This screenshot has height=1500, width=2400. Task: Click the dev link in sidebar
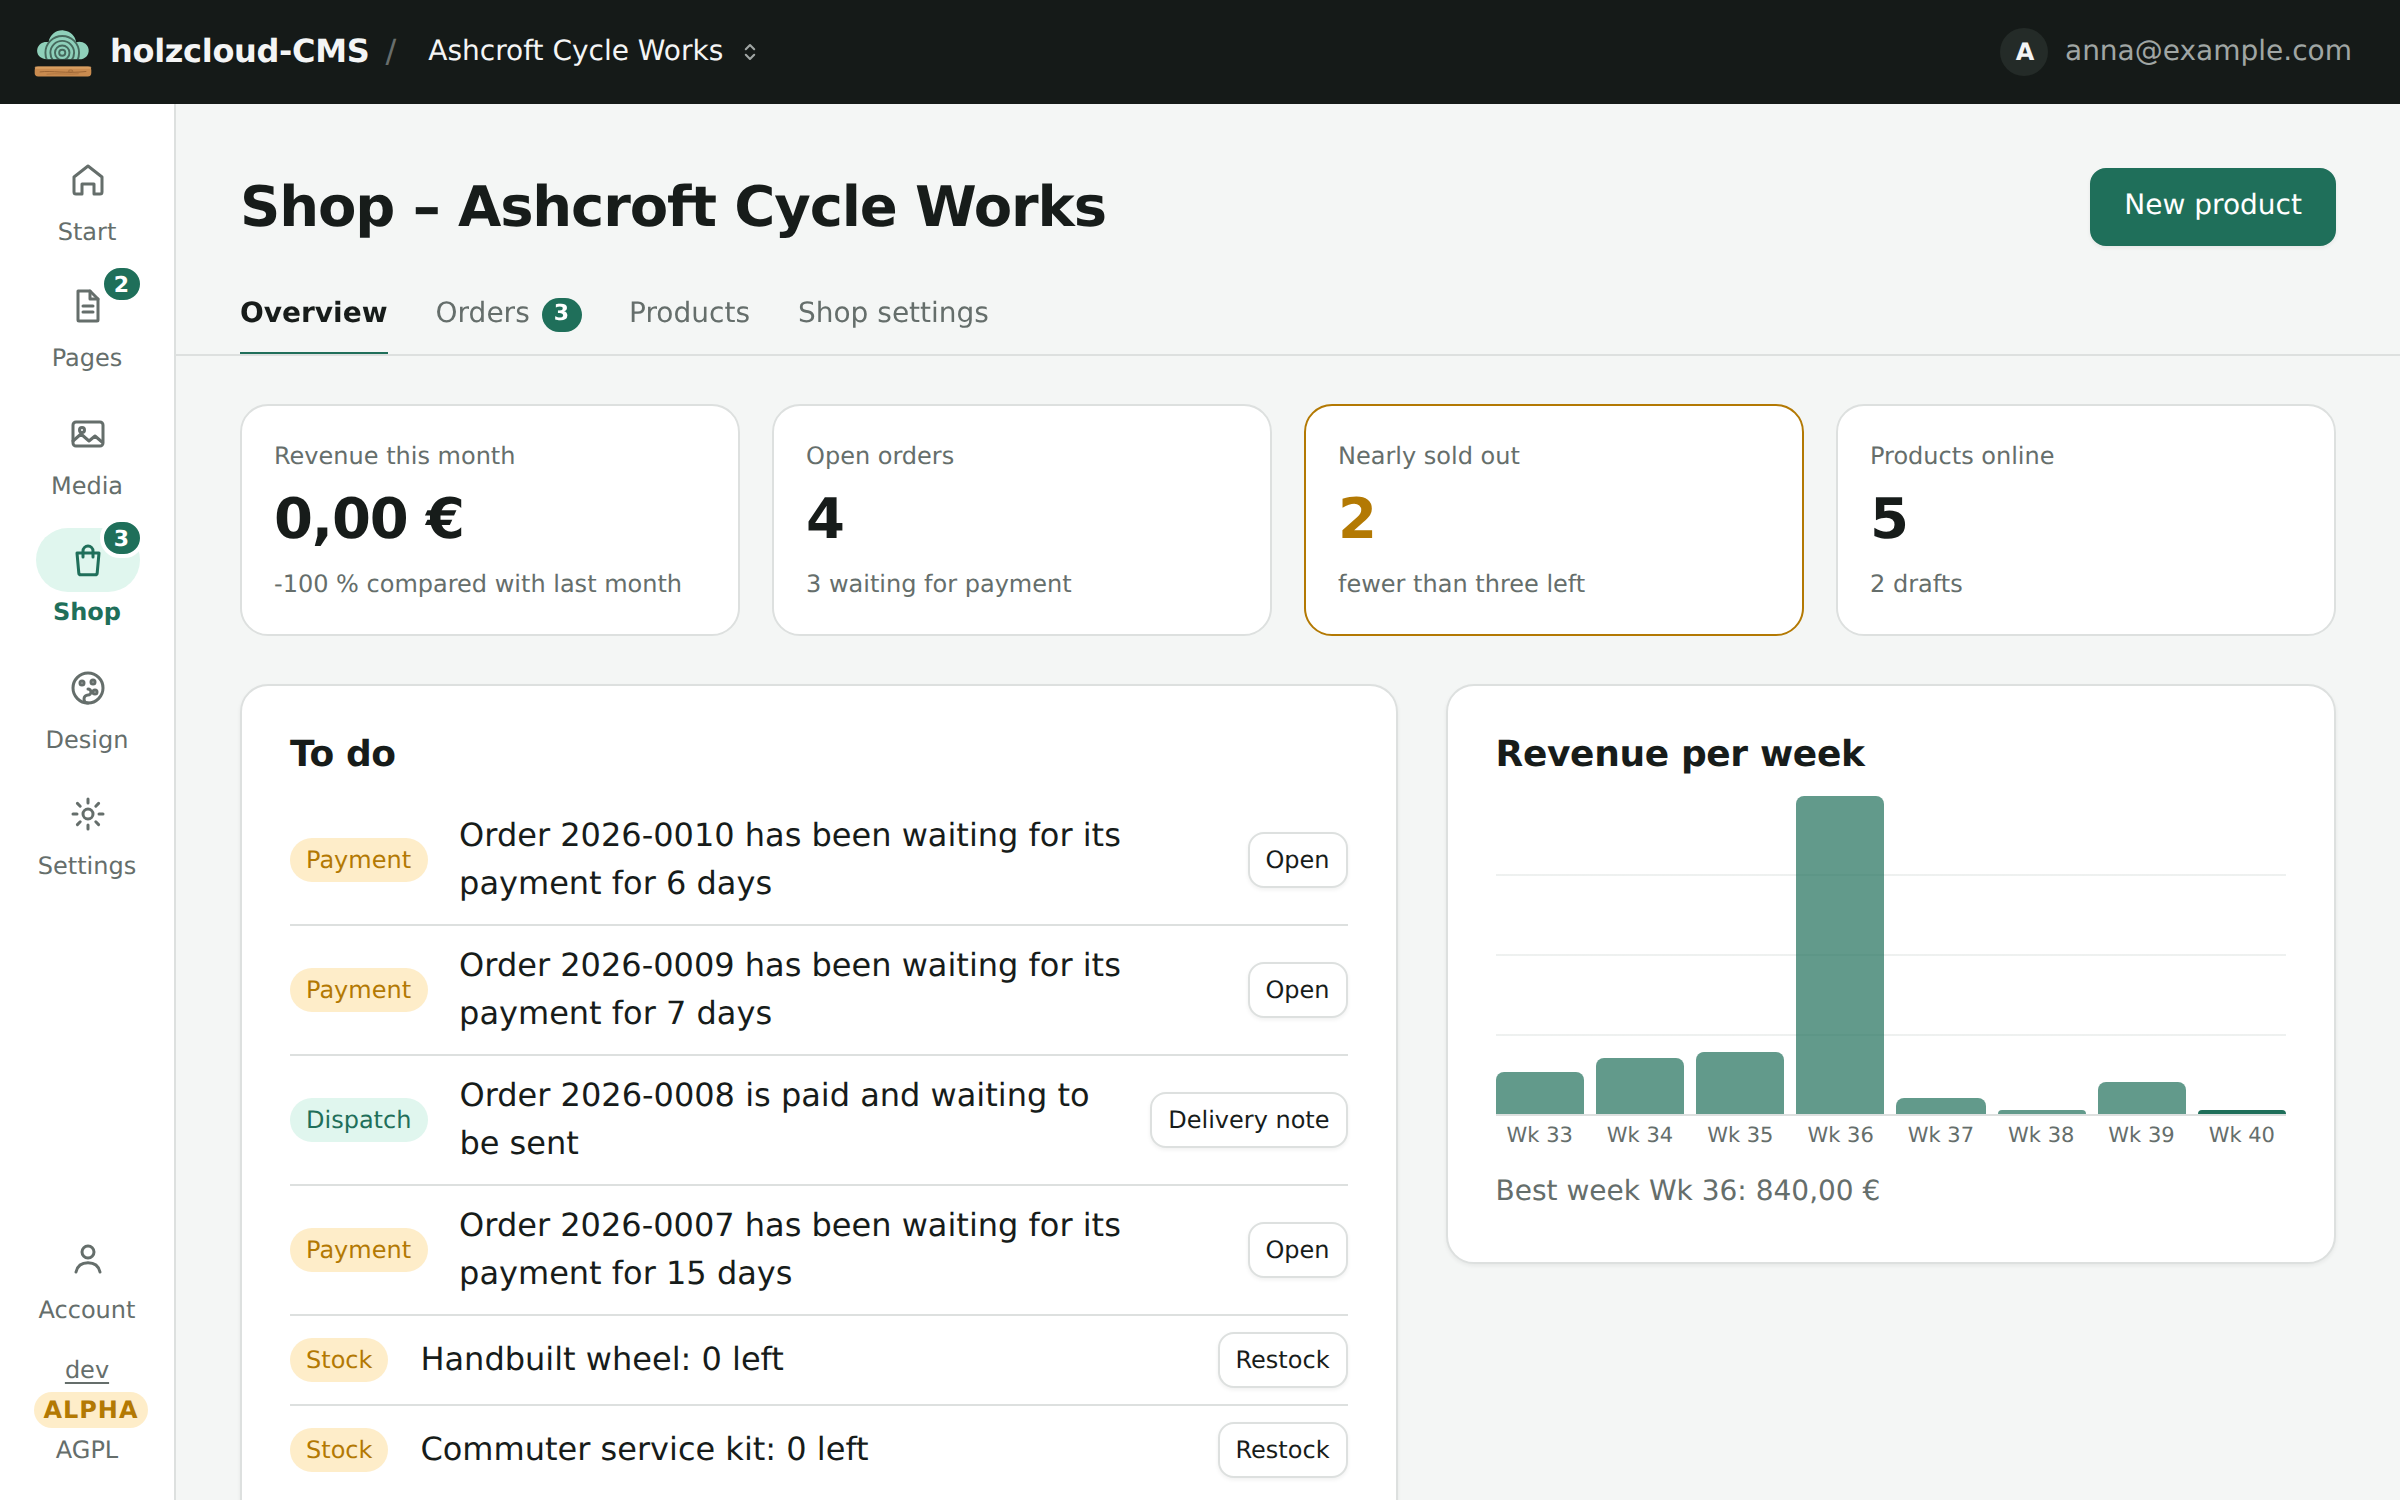click(87, 1370)
